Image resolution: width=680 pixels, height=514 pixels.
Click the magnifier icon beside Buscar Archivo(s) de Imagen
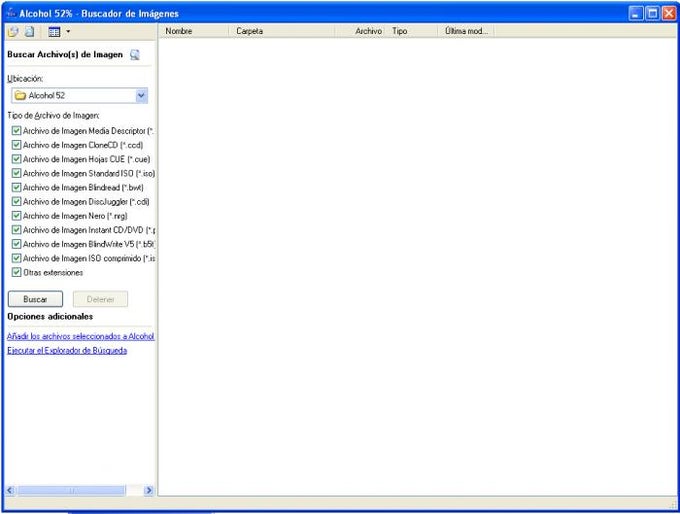point(135,55)
